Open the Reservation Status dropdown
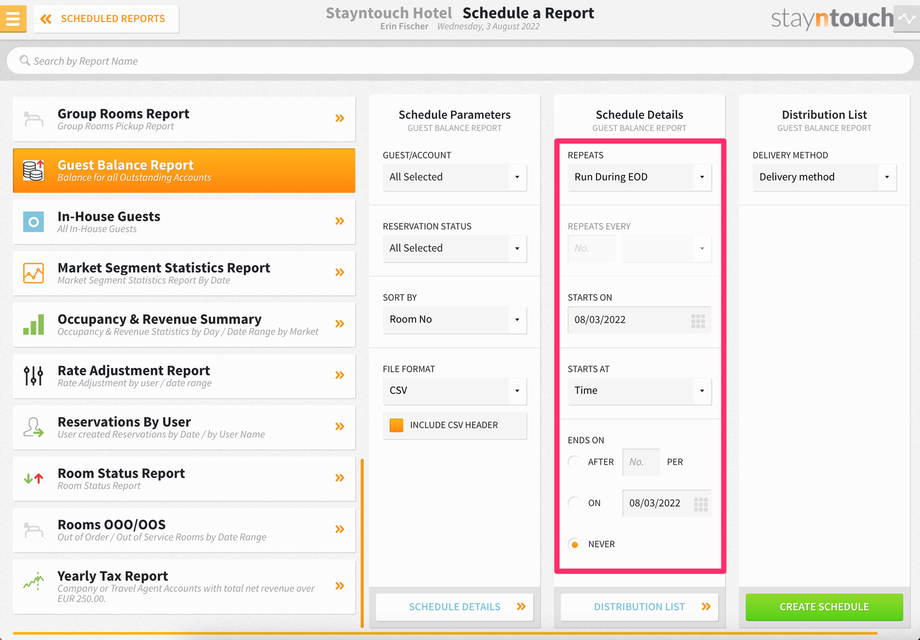The image size is (920, 640). pyautogui.click(x=455, y=248)
